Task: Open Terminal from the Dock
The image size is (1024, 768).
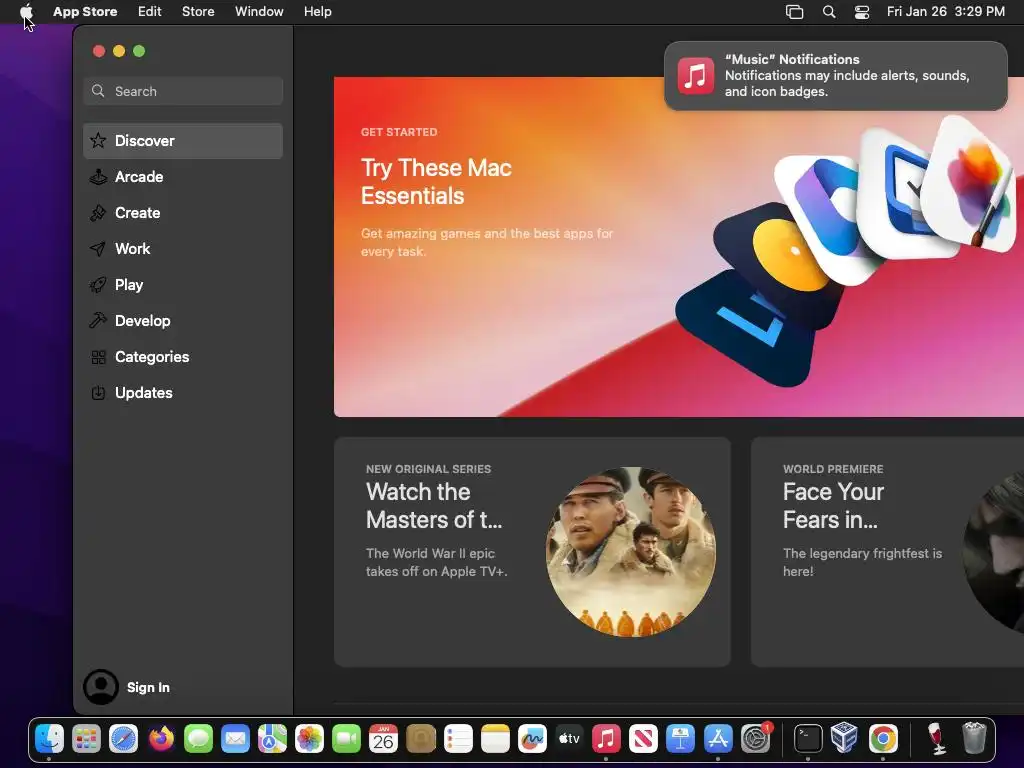Action: [x=808, y=739]
